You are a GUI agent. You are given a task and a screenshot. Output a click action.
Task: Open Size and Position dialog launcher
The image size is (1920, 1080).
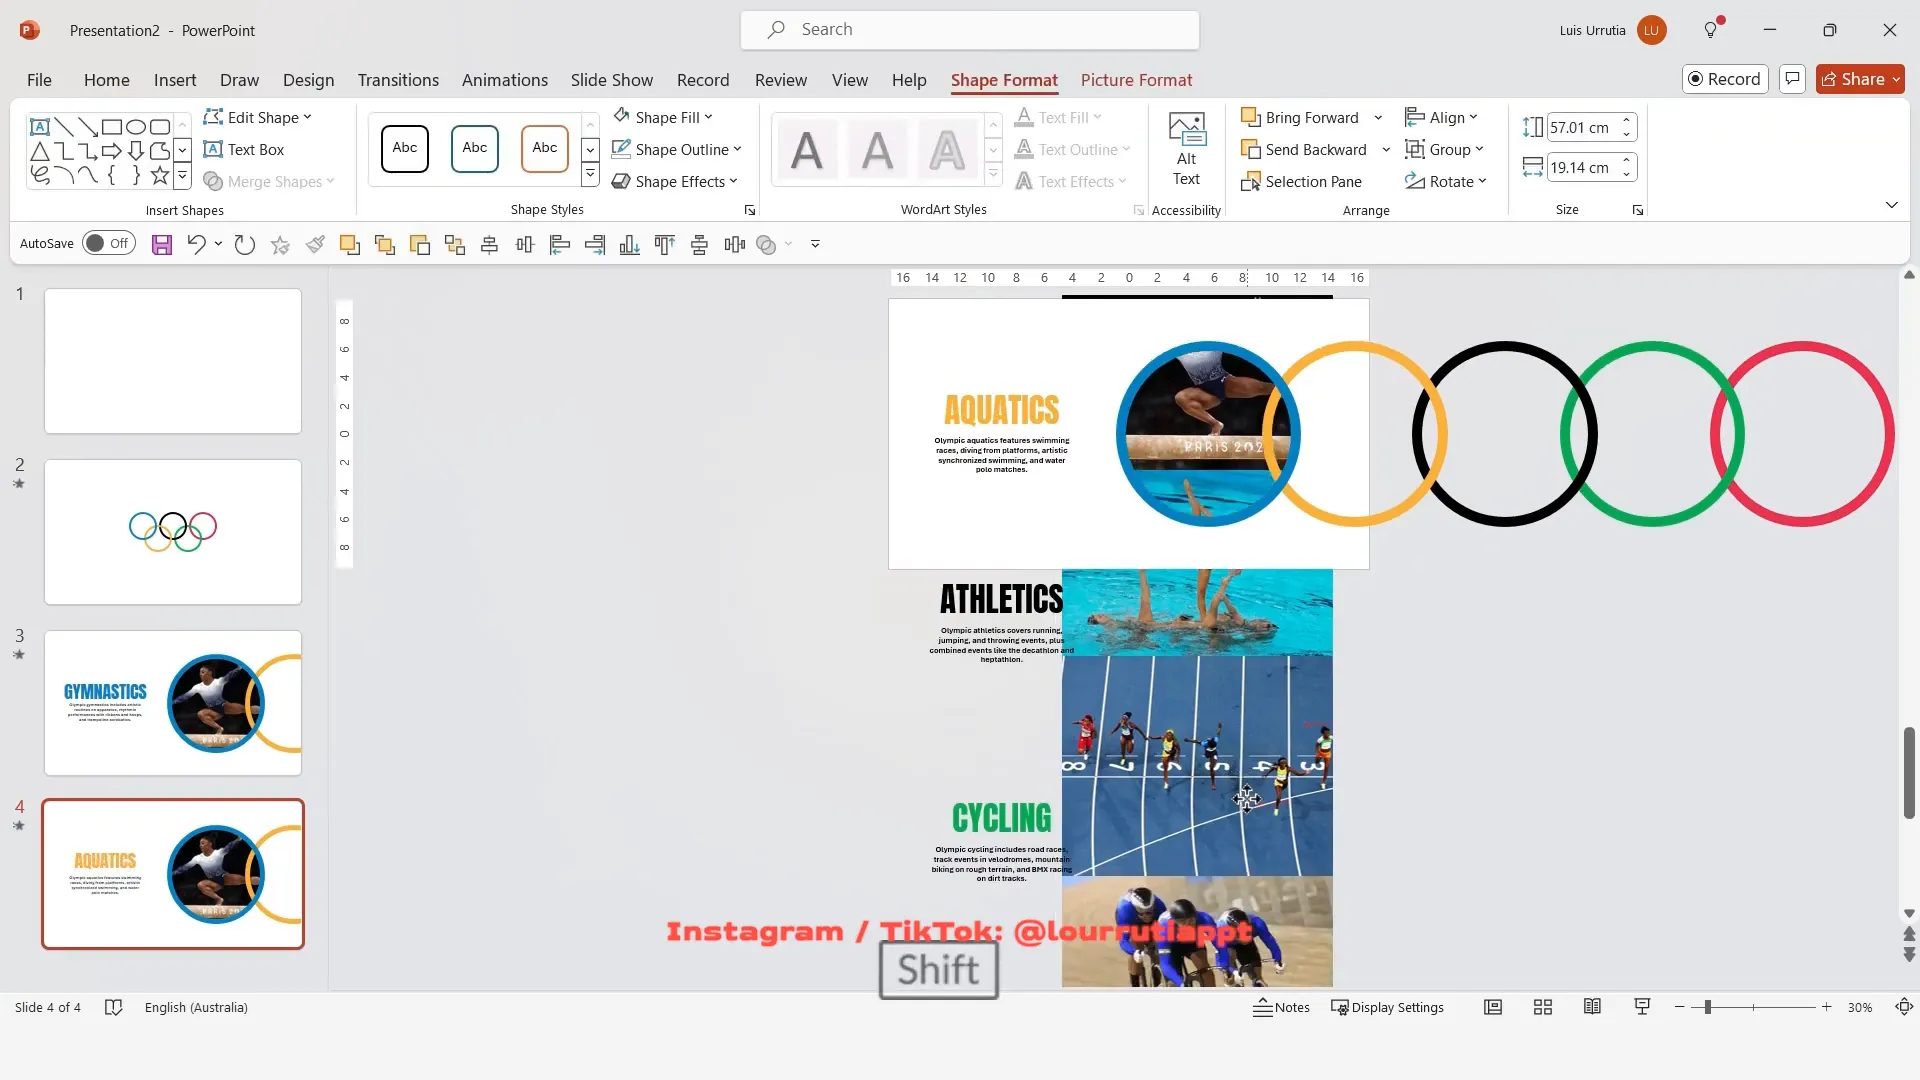(1638, 210)
